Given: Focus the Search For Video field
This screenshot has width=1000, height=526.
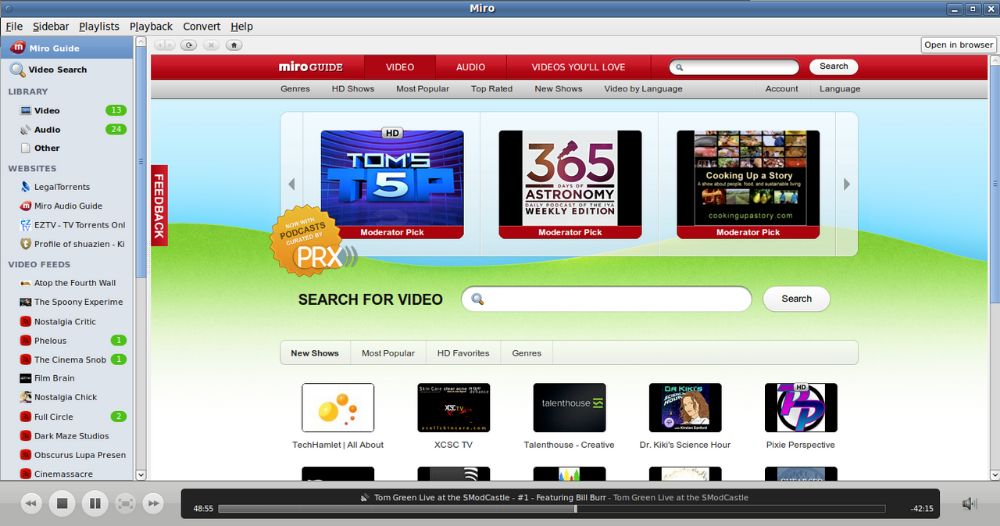Looking at the screenshot, I should 607,299.
